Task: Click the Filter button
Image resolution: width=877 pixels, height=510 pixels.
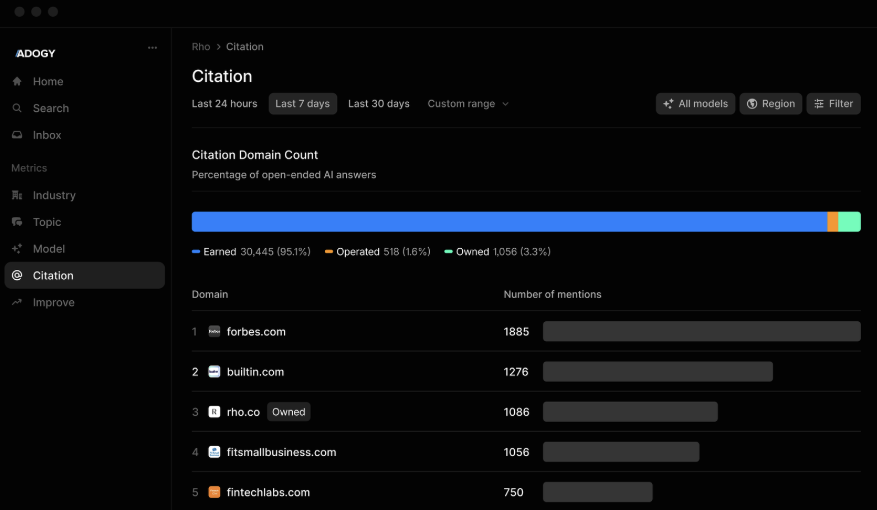Action: [833, 104]
